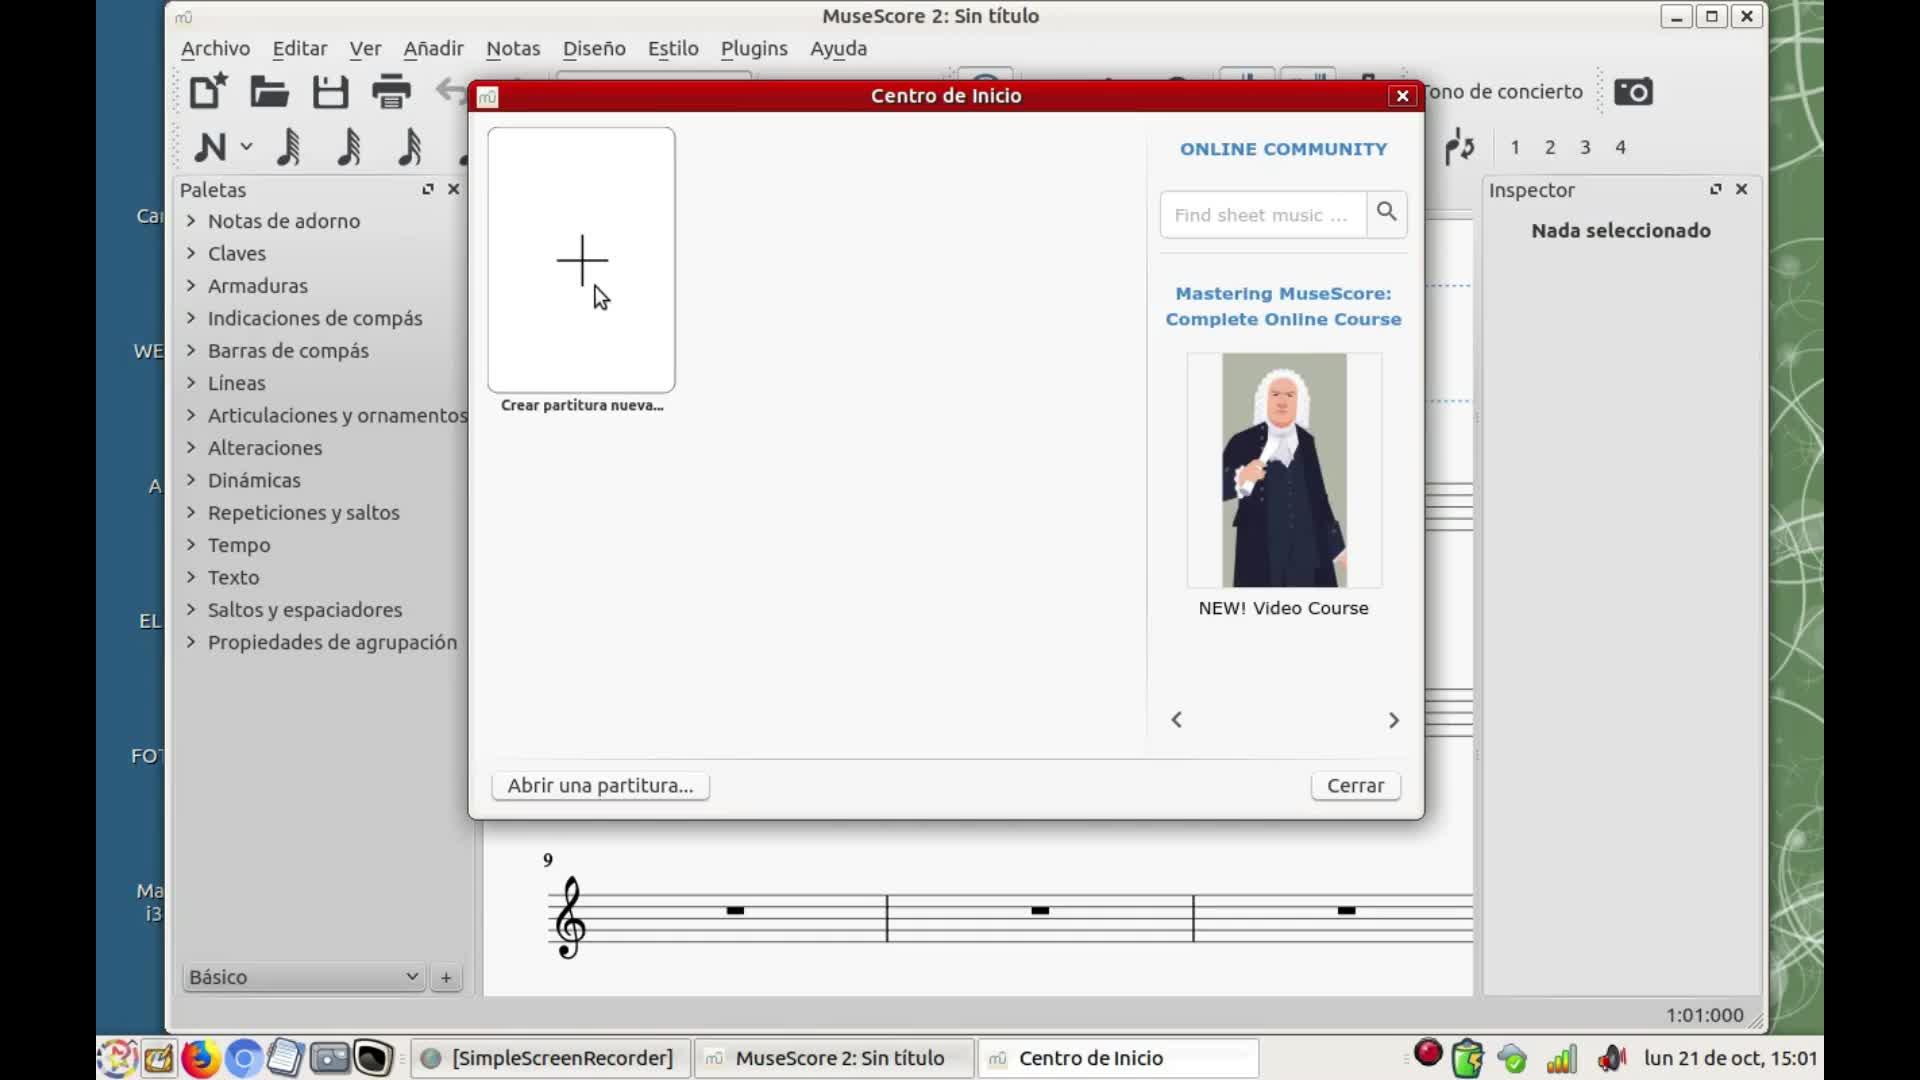1920x1080 pixels.
Task: Select voice 1 toggle
Action: pos(1515,147)
